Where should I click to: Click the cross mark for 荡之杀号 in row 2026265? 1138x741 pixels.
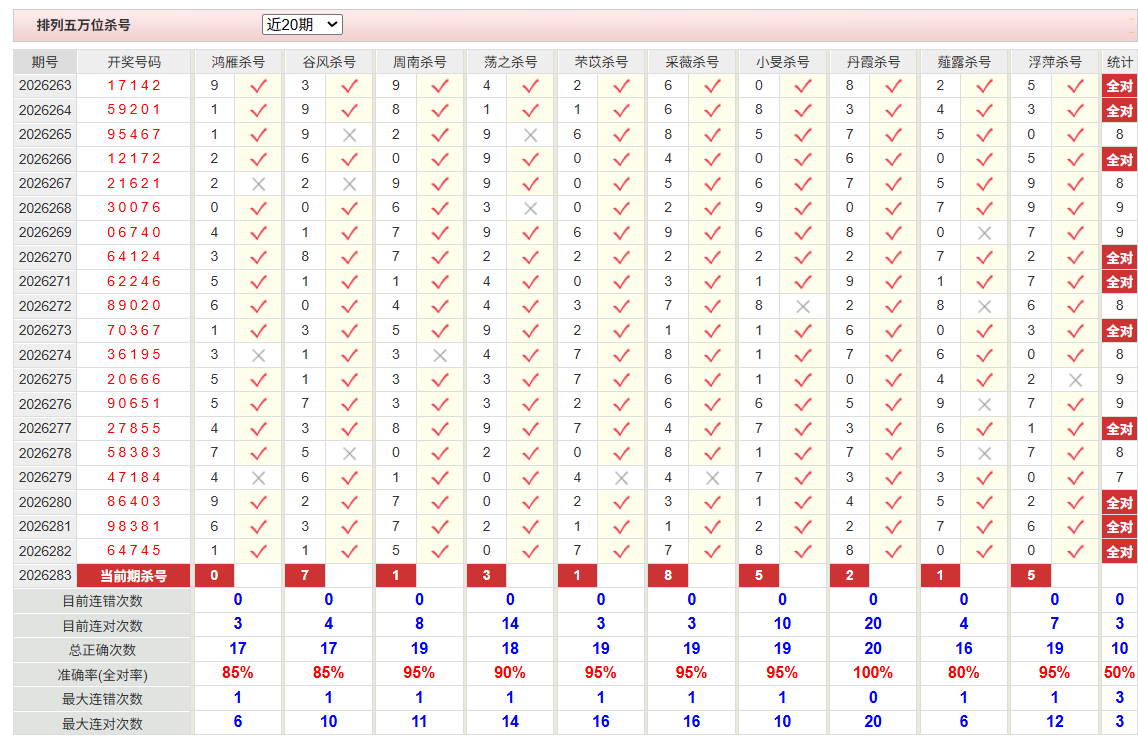[x=531, y=135]
